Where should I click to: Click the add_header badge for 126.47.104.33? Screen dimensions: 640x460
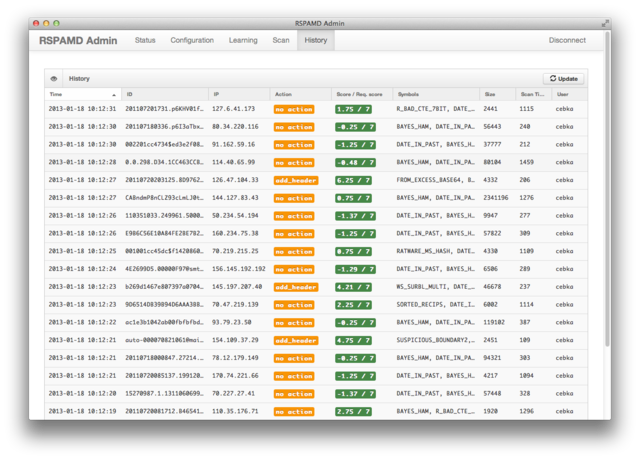pos(296,180)
